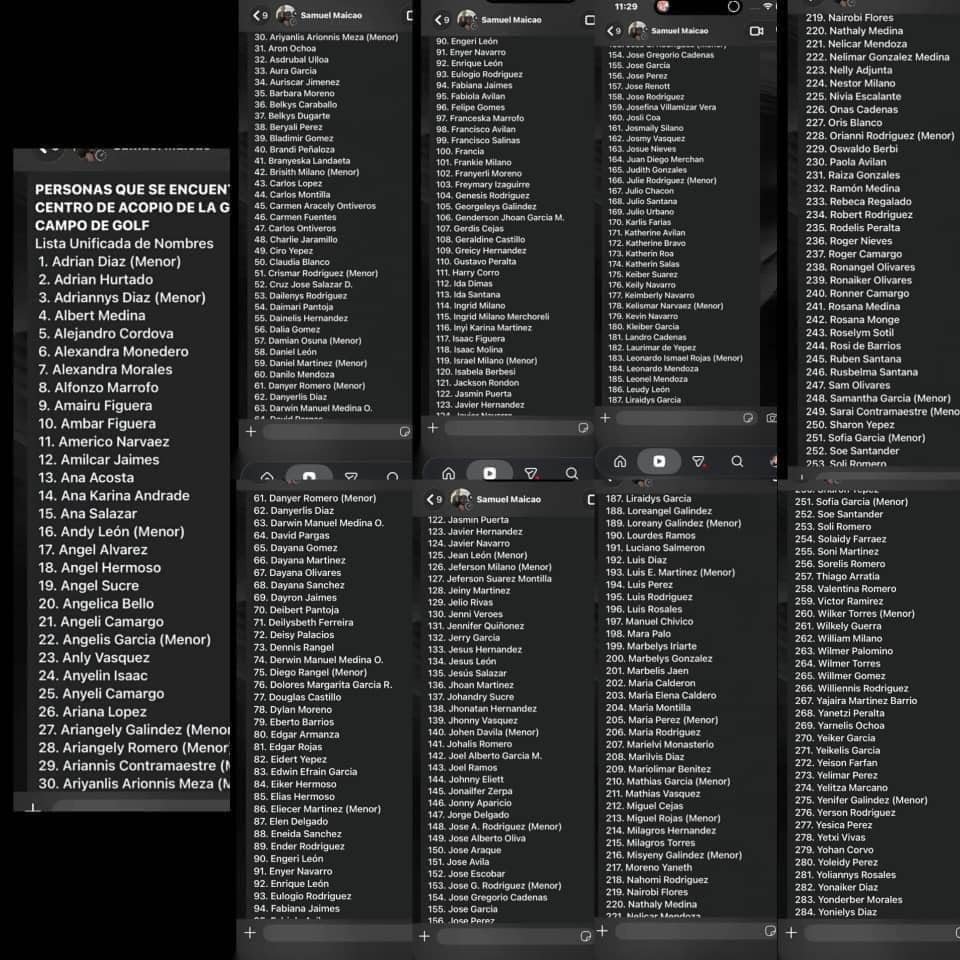Image resolution: width=960 pixels, height=960 pixels.
Task: Tap search icon in the 90–123 names navigation bar
Action: 572,473
